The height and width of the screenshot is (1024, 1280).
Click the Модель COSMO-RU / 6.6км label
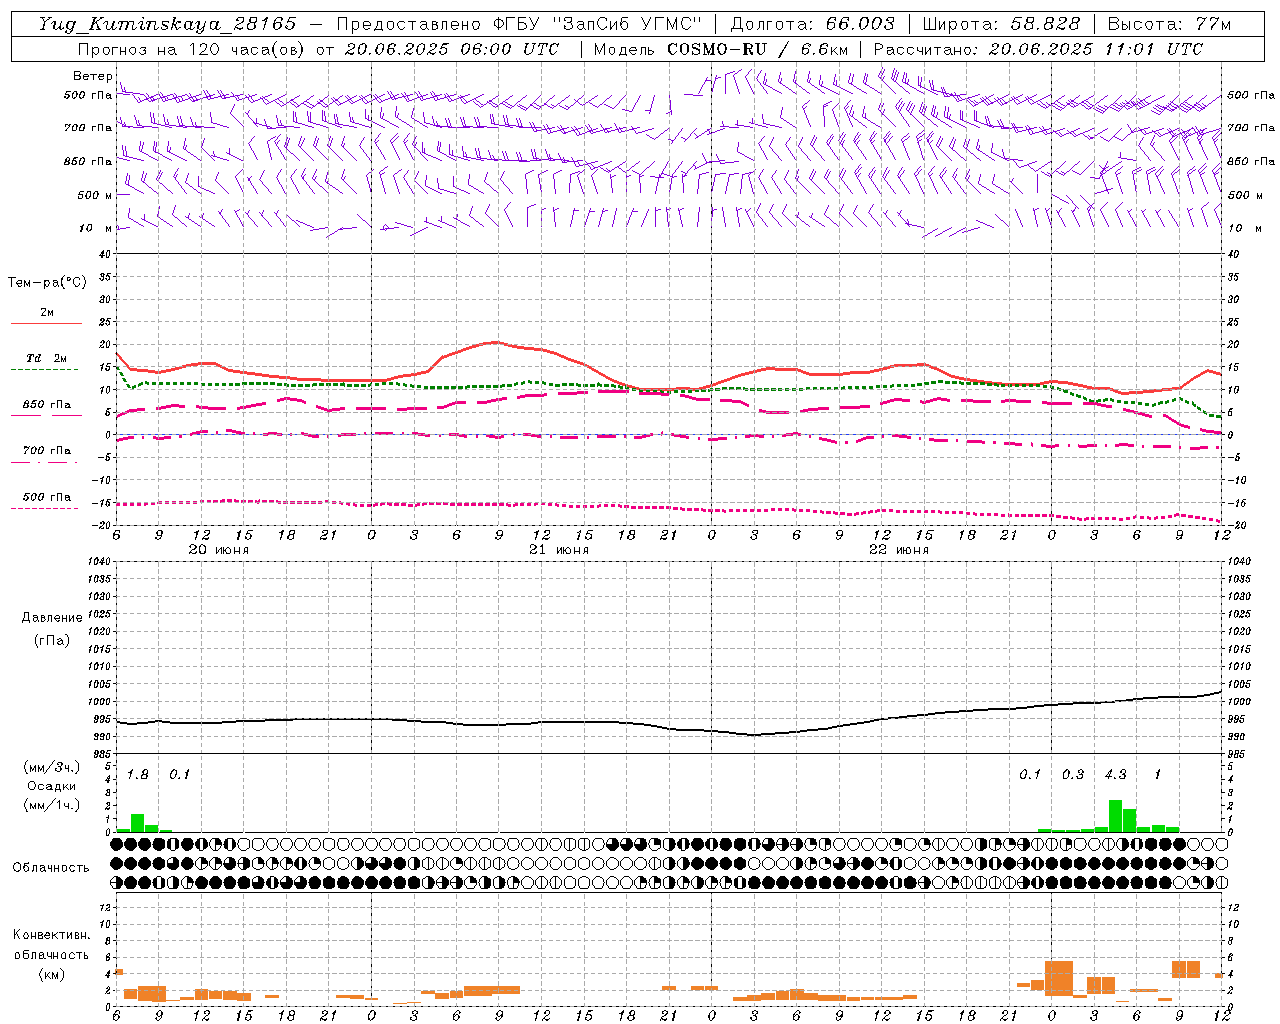(x=721, y=49)
